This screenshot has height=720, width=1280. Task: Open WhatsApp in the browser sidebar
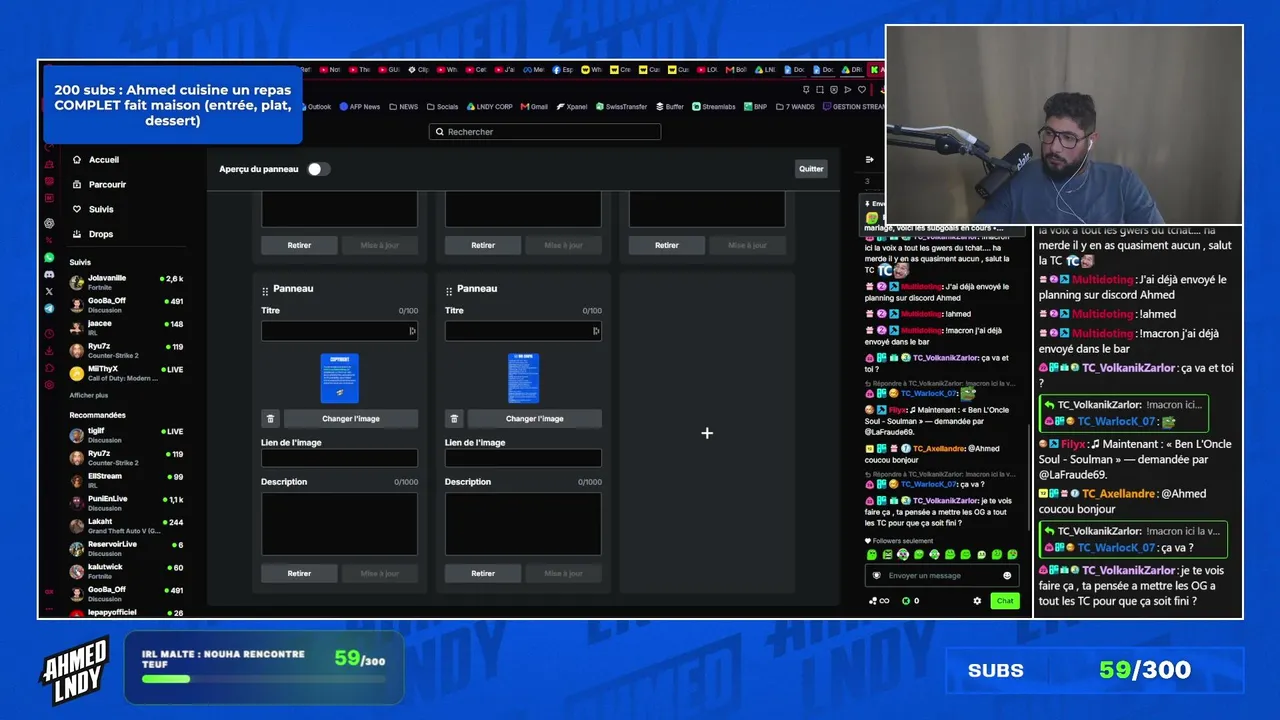(x=49, y=257)
